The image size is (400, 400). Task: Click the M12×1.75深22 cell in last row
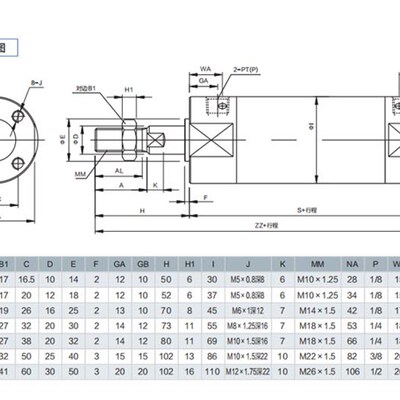(x=248, y=372)
